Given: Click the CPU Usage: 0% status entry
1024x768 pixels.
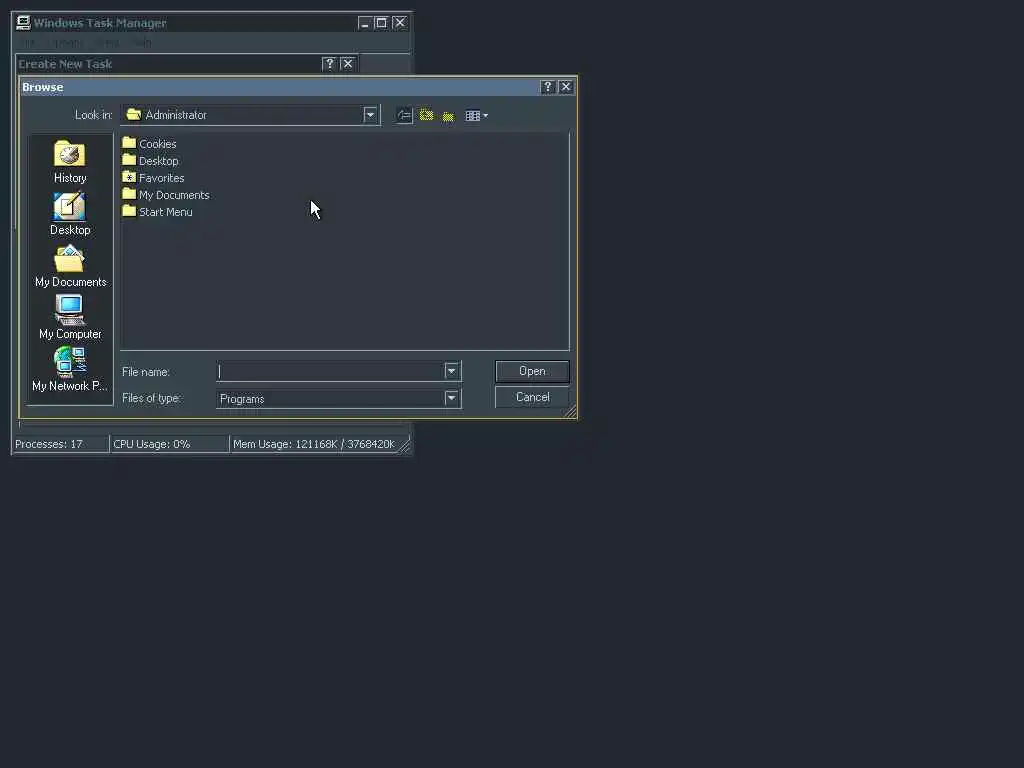Looking at the screenshot, I should 170,444.
